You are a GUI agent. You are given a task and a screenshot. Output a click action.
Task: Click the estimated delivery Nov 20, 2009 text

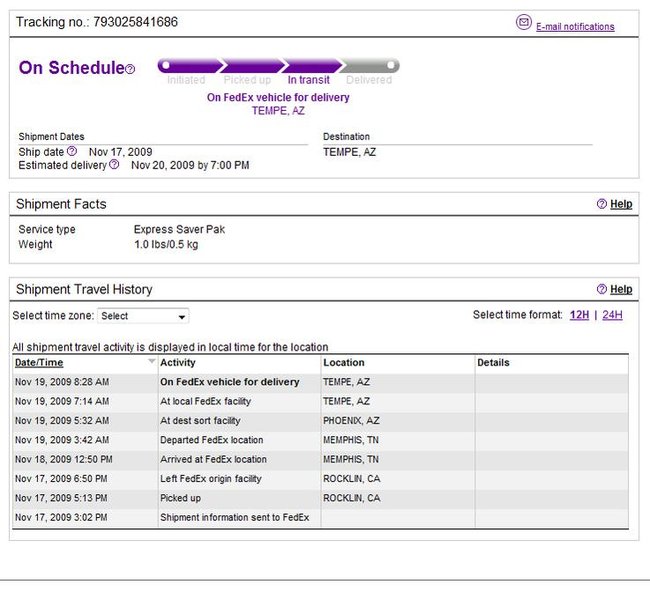pyautogui.click(x=190, y=165)
